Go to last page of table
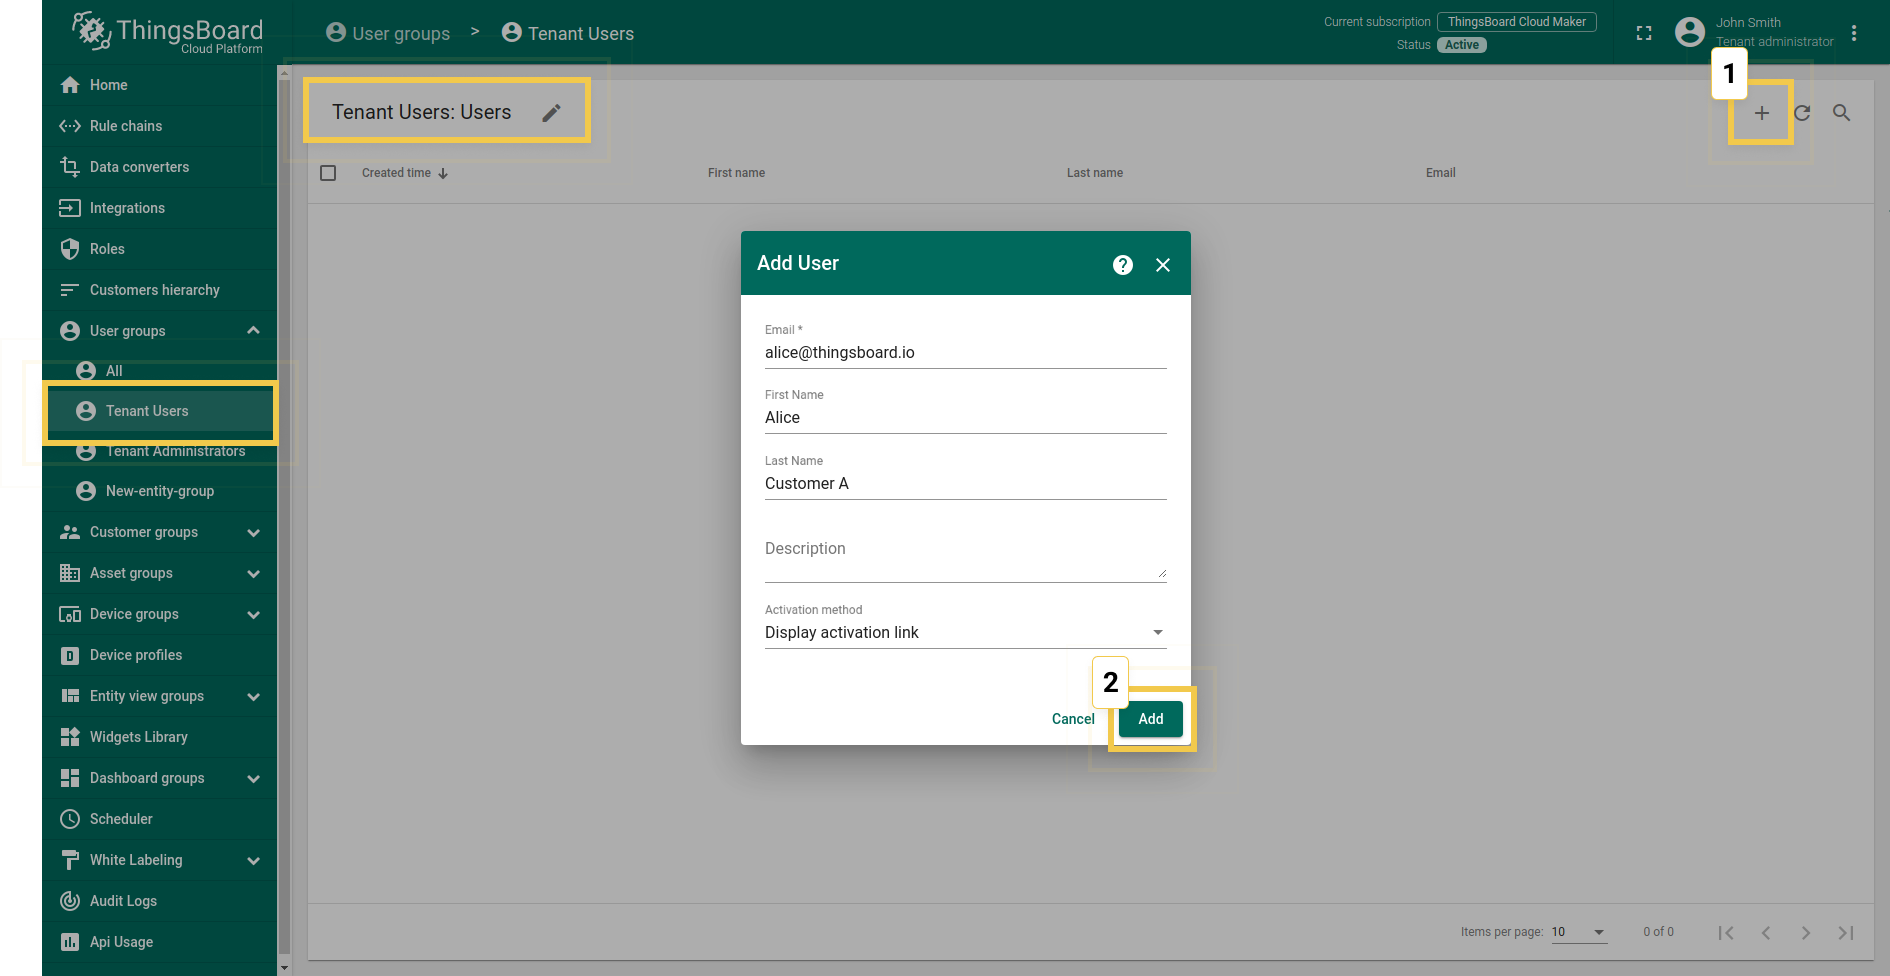The image size is (1890, 976). coord(1846,932)
